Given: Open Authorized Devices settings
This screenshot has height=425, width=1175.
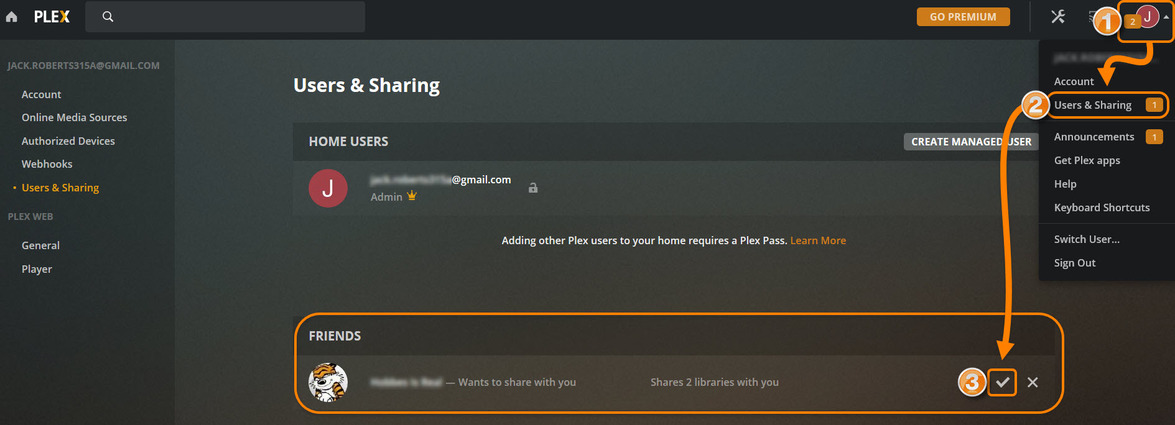Looking at the screenshot, I should tap(68, 141).
